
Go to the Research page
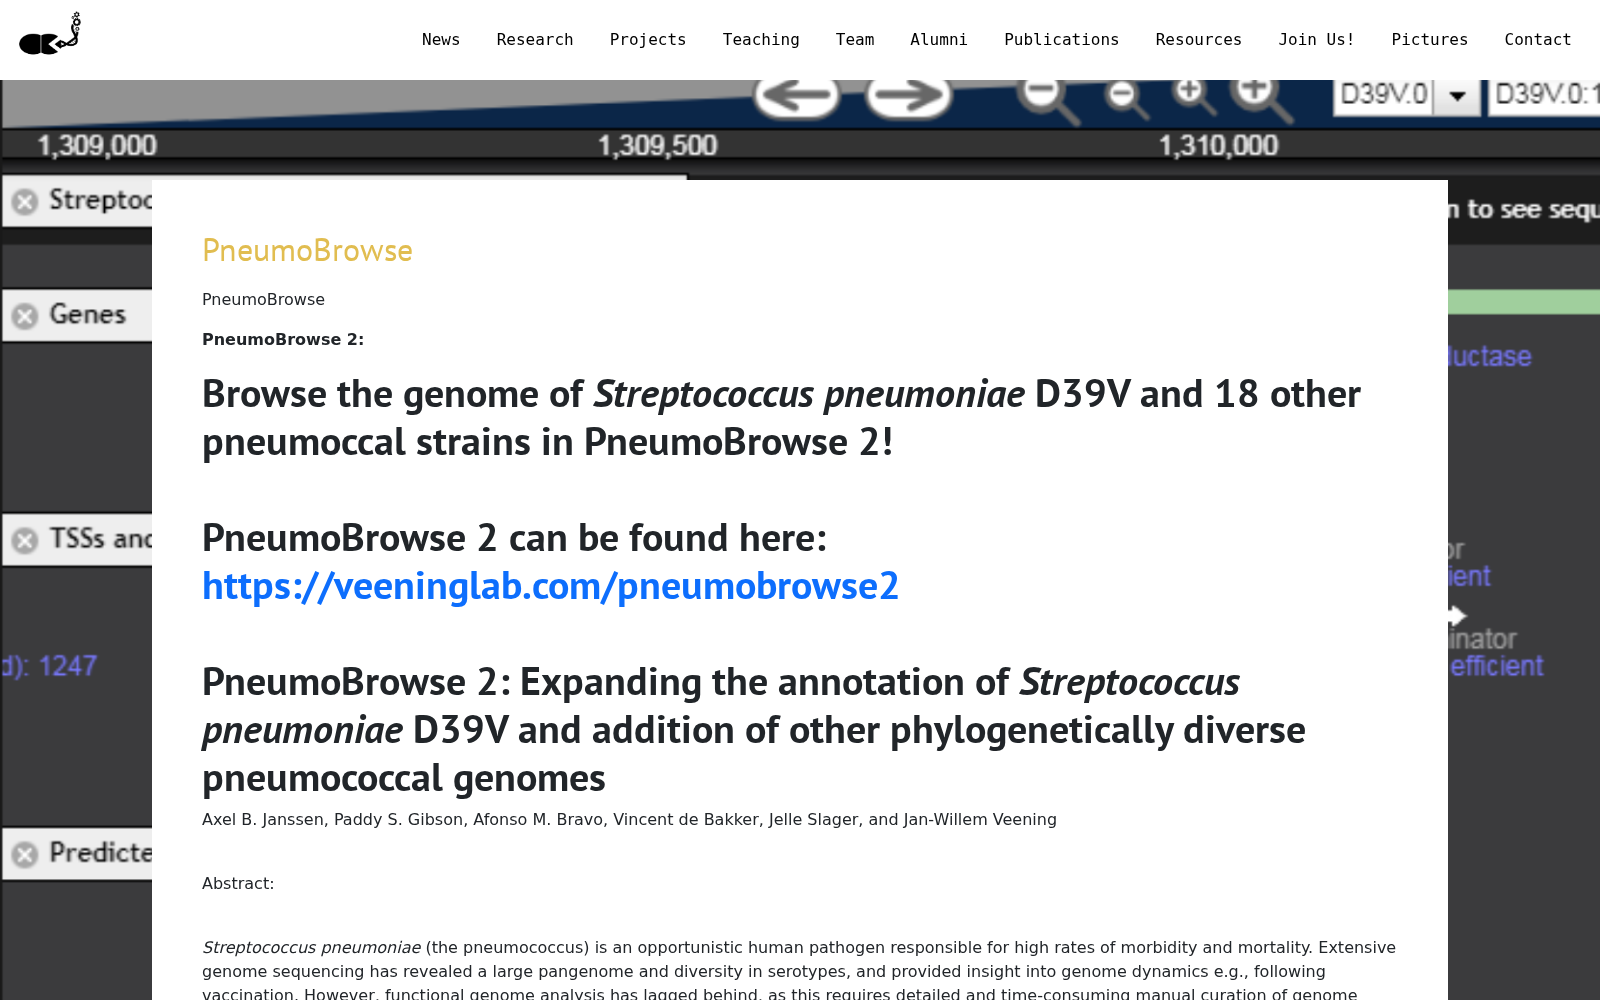535,40
